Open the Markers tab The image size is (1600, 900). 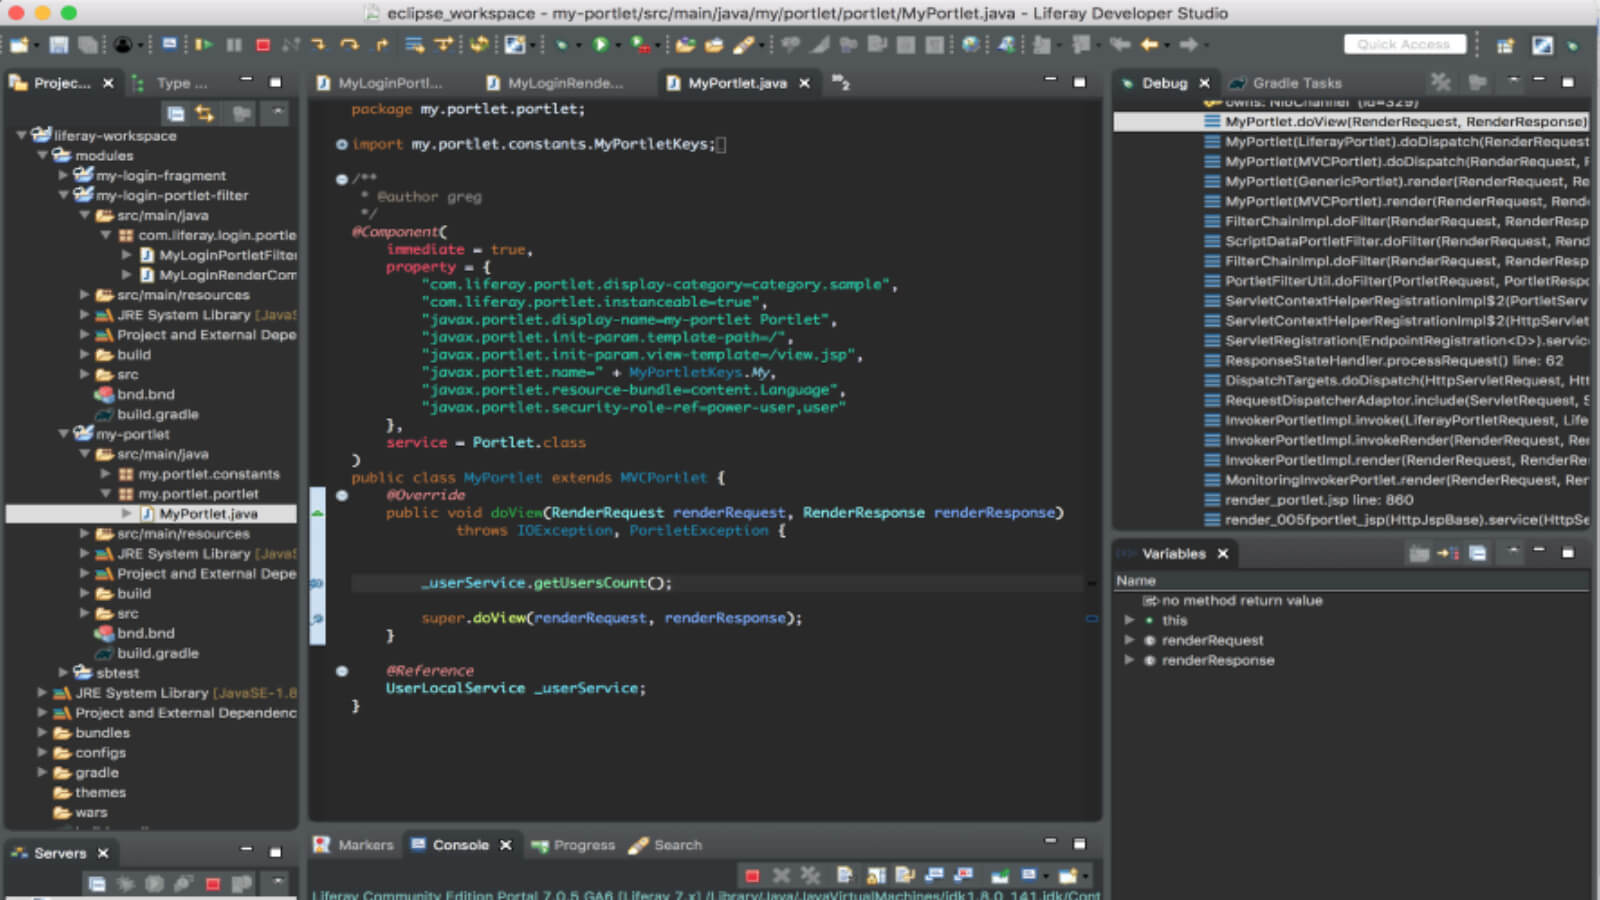[x=355, y=845]
